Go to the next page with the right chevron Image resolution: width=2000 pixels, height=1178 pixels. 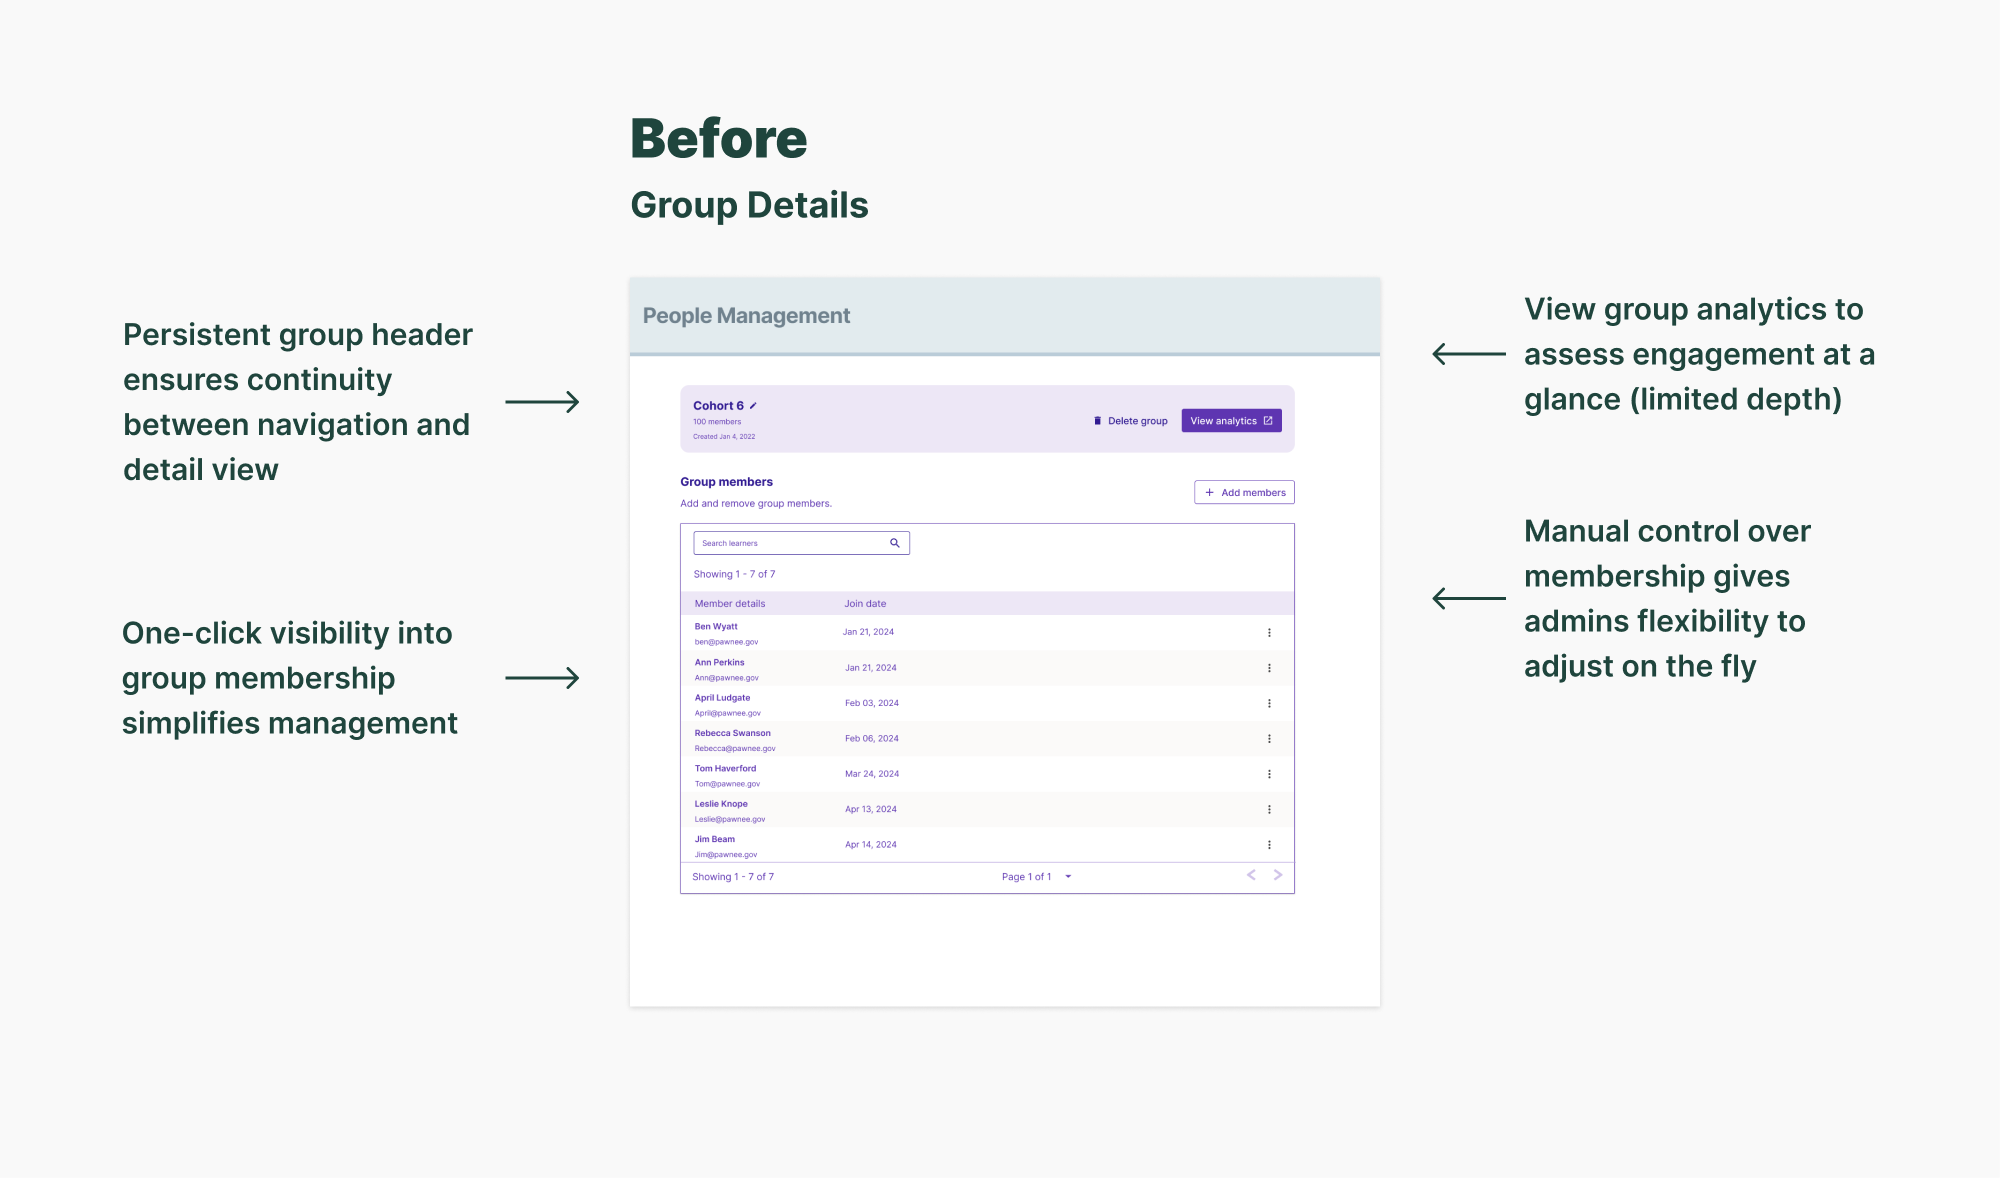[x=1278, y=875]
